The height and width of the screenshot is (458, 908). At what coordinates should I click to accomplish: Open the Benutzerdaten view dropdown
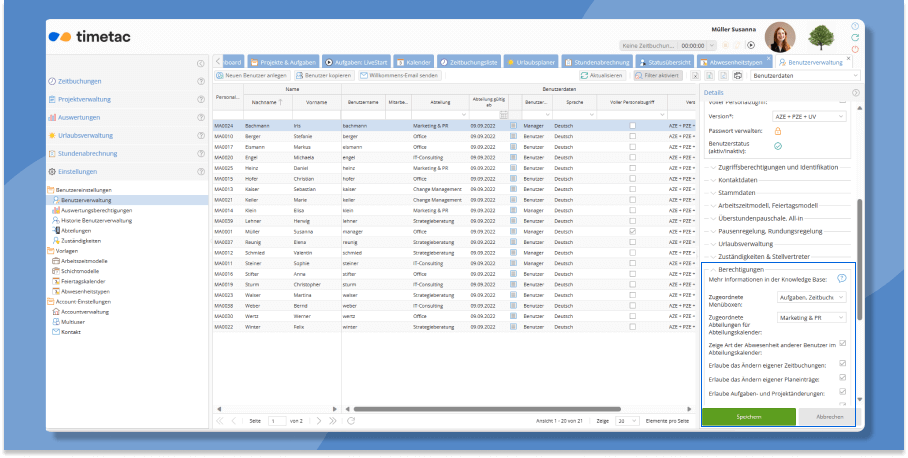(x=802, y=75)
